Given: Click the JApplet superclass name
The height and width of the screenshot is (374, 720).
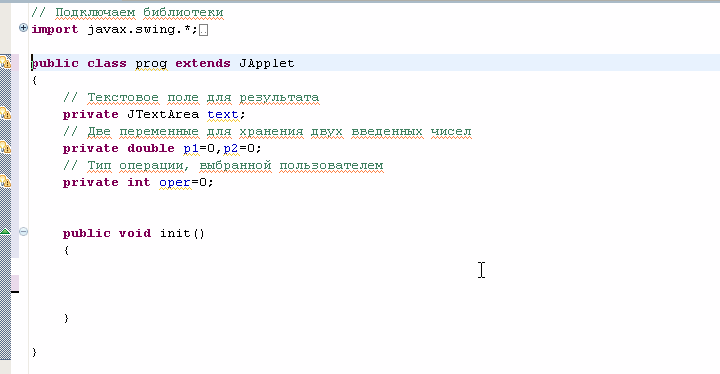Looking at the screenshot, I should point(266,63).
